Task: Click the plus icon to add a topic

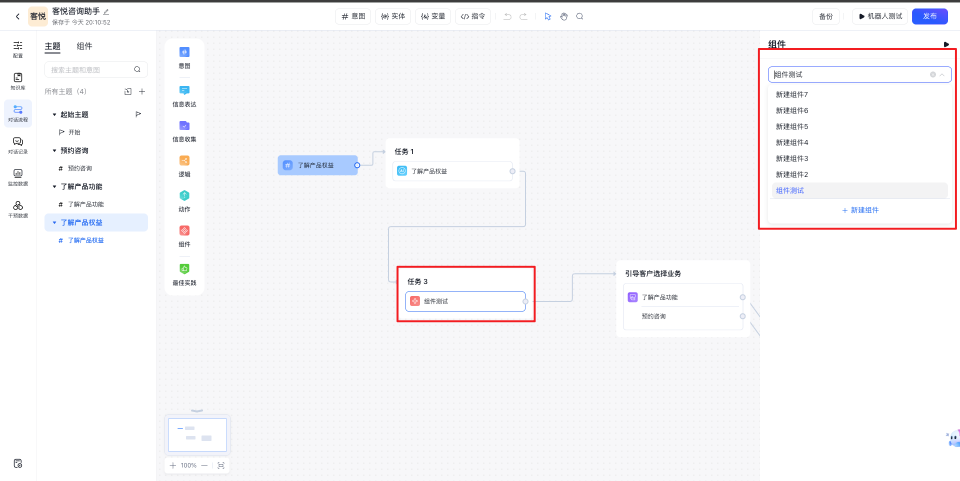Action: [x=142, y=91]
